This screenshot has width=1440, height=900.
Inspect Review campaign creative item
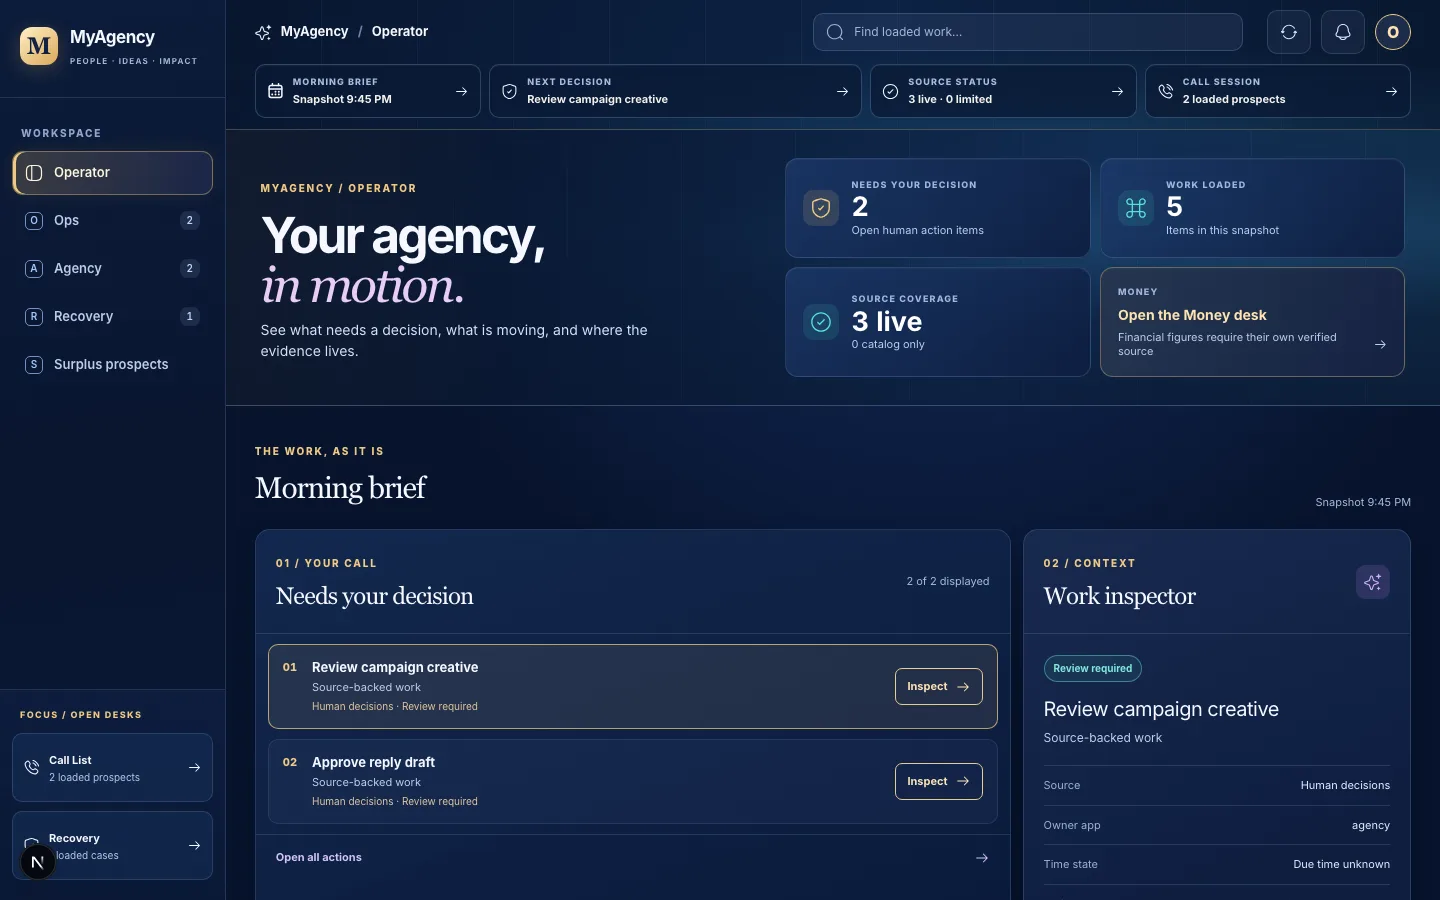coord(938,687)
